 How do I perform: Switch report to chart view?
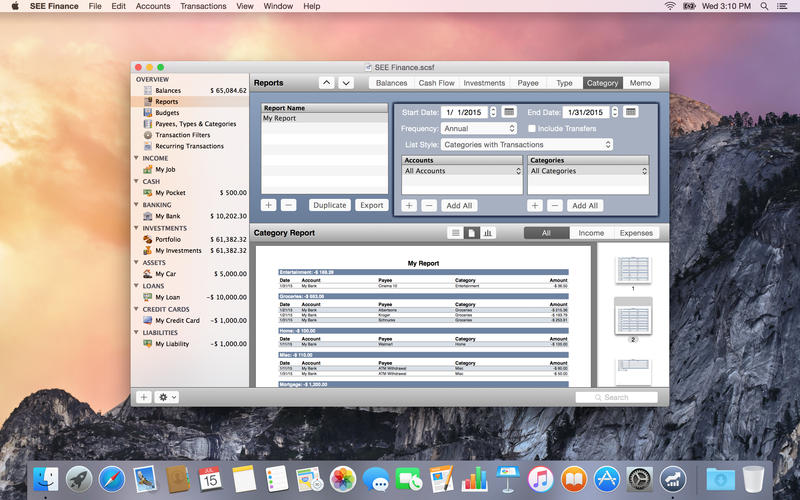(488, 233)
